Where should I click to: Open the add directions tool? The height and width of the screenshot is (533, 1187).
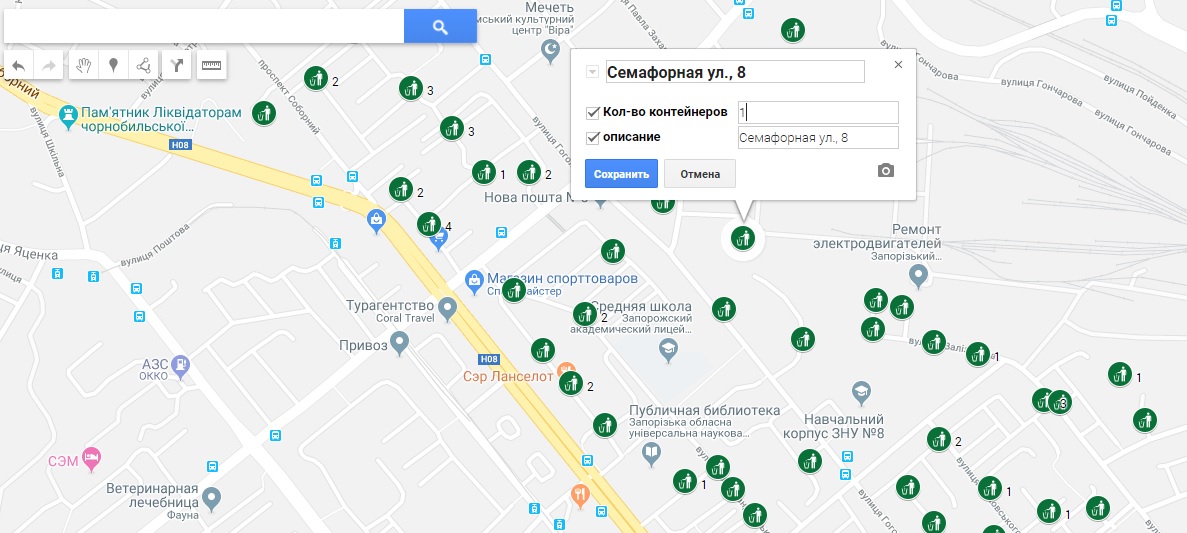coord(176,66)
